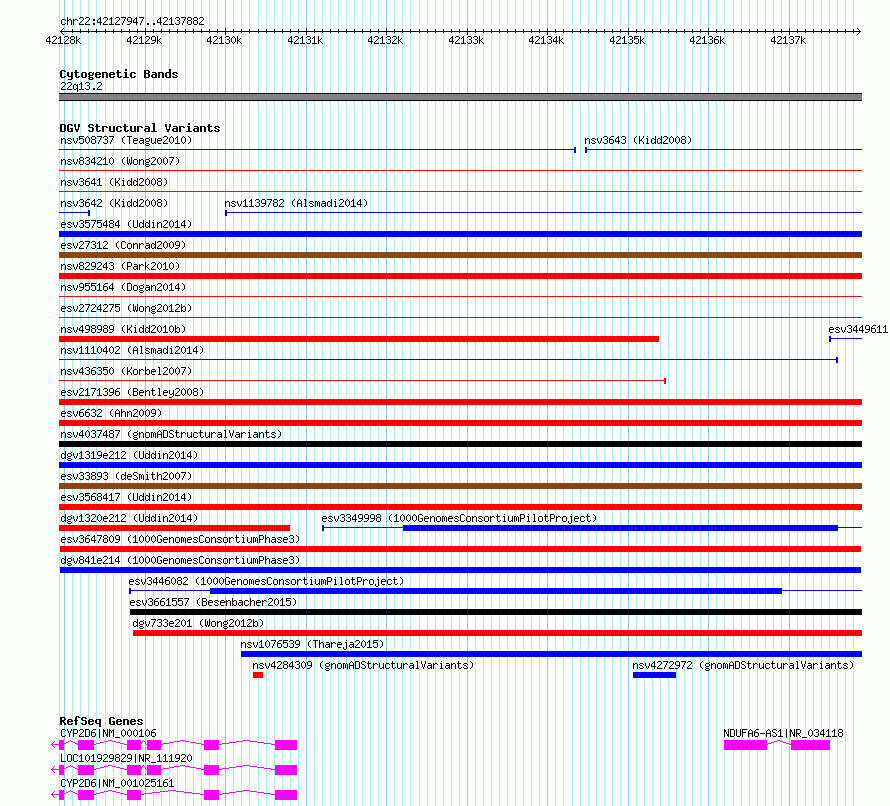890x806 pixels.
Task: Click the dgv733e201 (Wong2012b) label
Action: (198, 623)
